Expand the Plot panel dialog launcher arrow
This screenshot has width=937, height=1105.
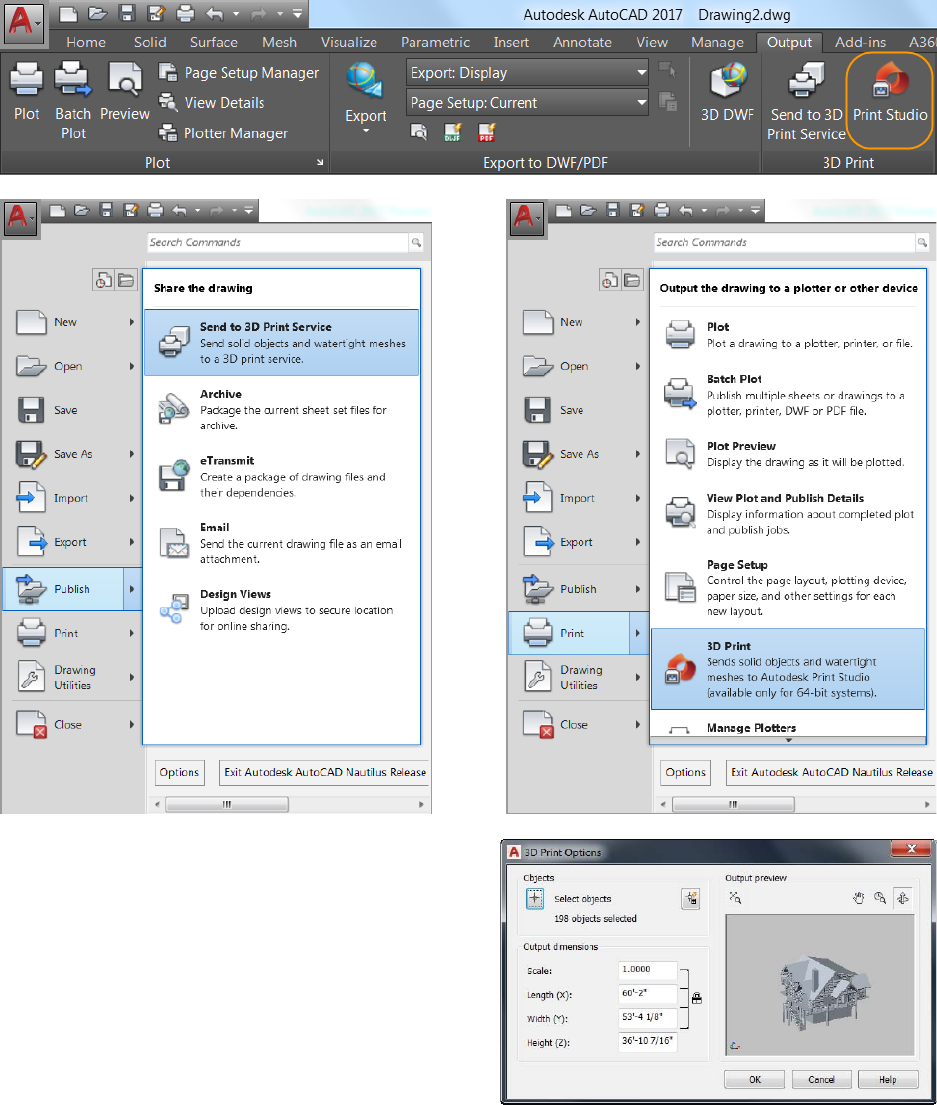(x=320, y=162)
